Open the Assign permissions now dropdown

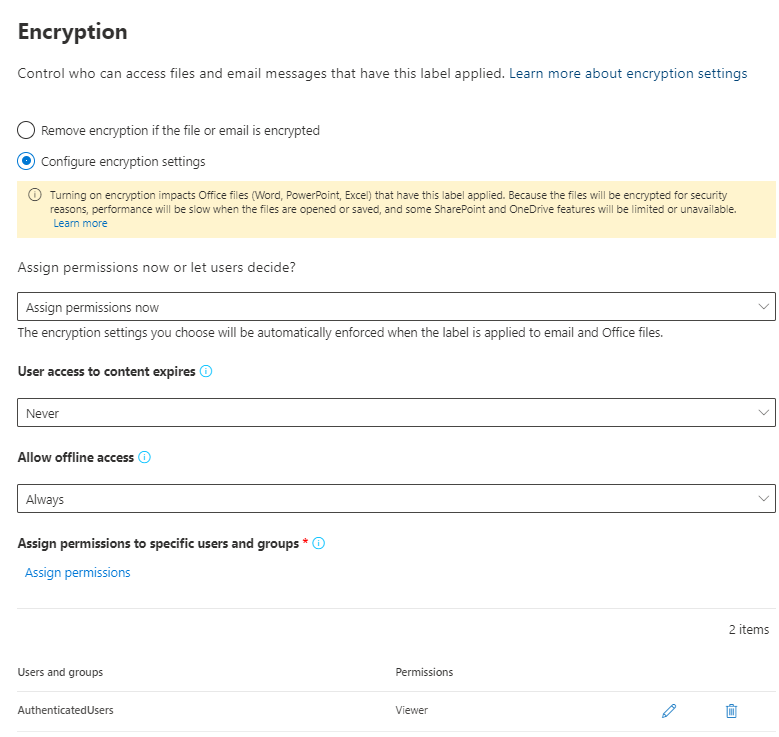pos(396,307)
